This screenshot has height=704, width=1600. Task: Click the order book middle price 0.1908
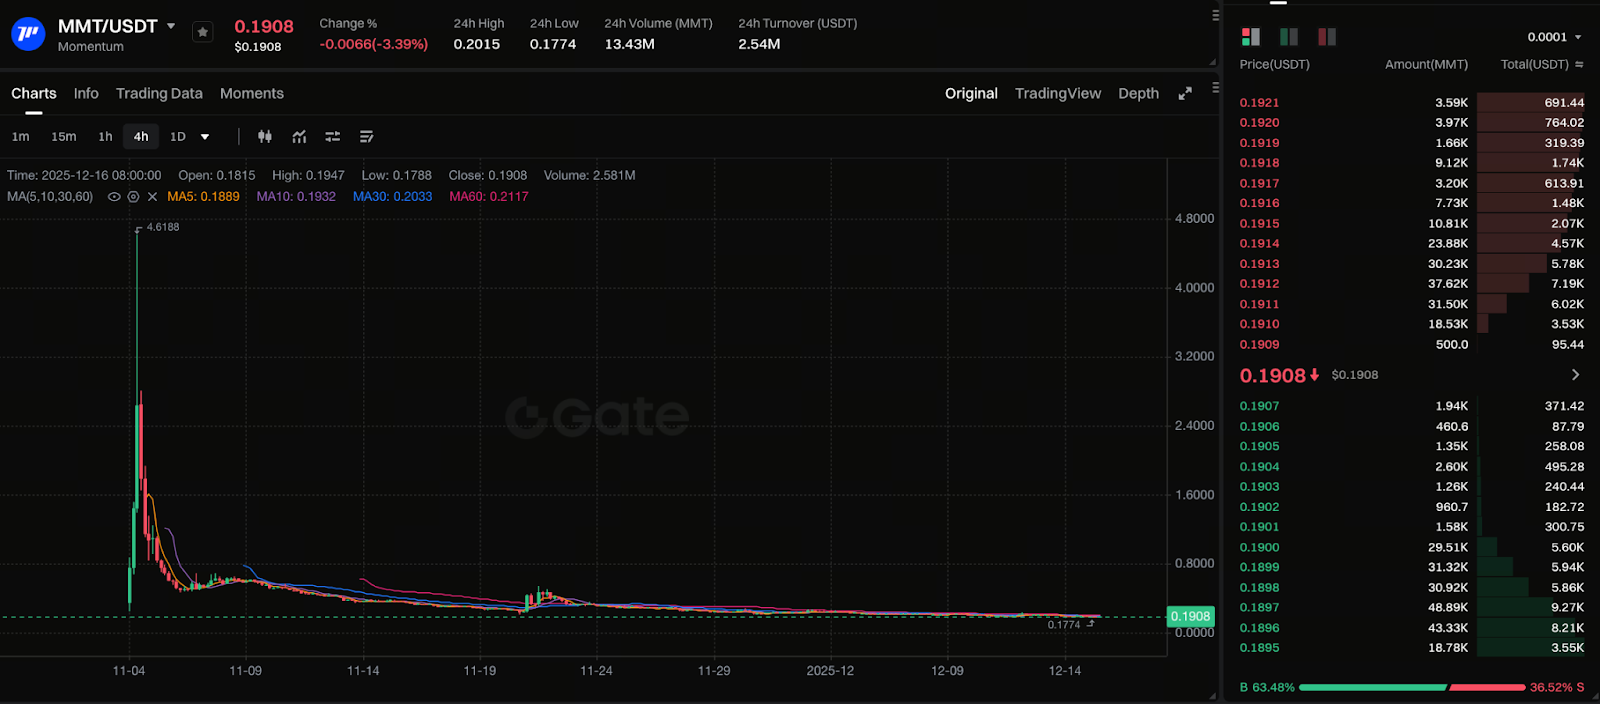(x=1273, y=375)
